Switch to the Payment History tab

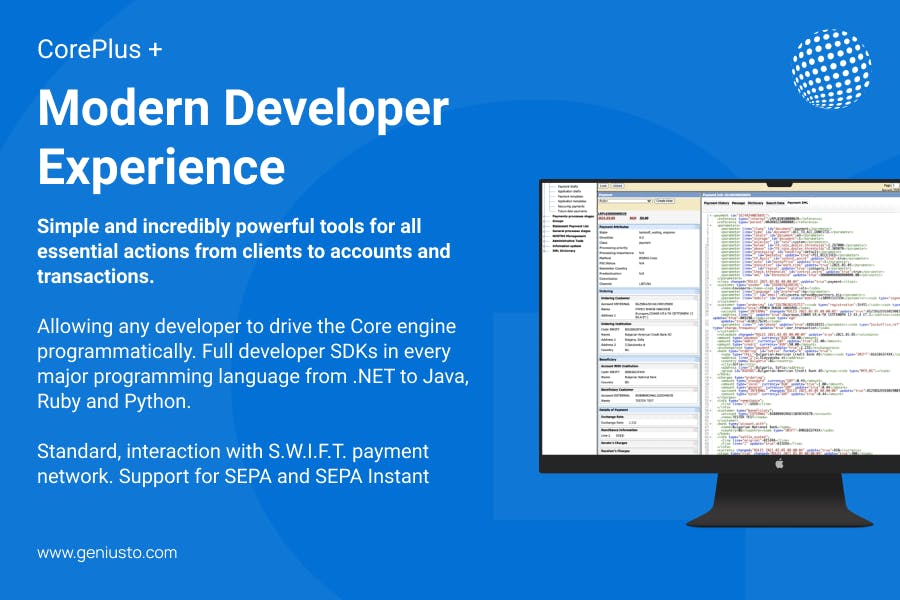point(716,203)
